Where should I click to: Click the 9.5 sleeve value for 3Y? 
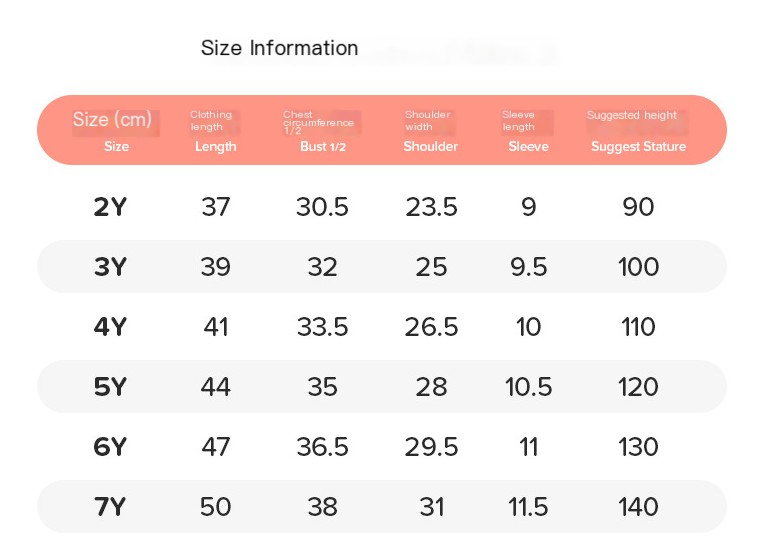click(x=529, y=267)
